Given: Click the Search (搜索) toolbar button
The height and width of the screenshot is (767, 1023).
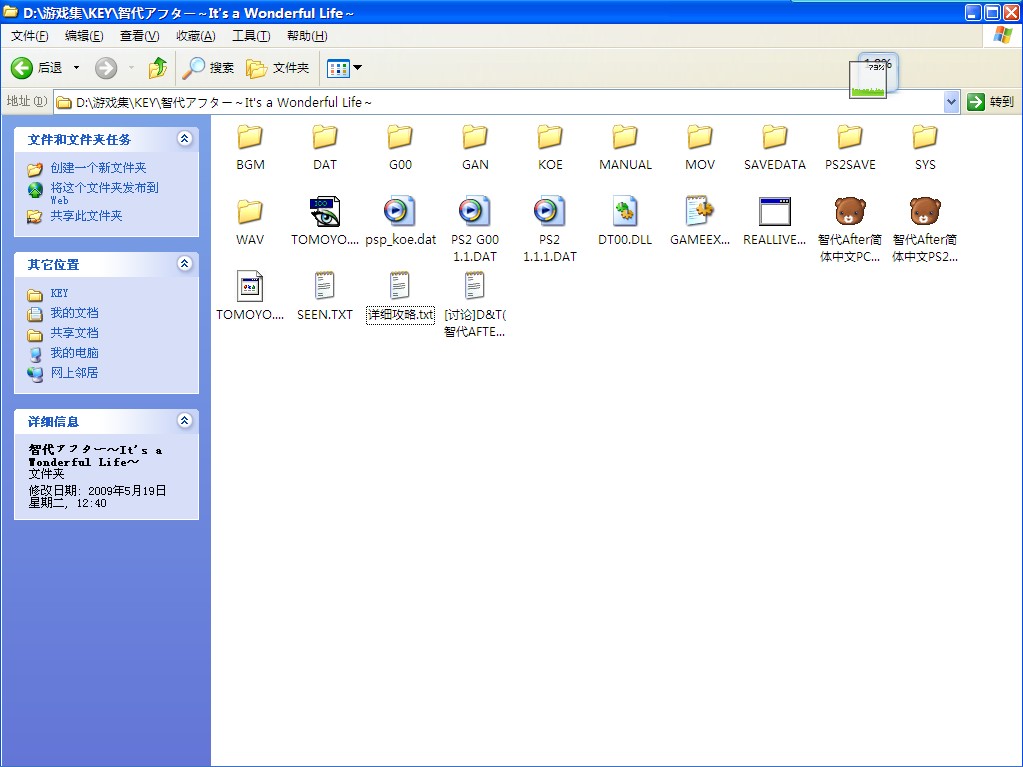Looking at the screenshot, I should (x=207, y=67).
